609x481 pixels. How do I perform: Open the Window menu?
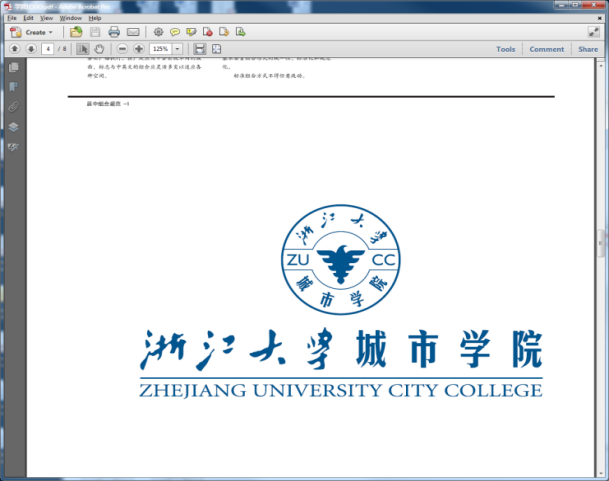[x=70, y=18]
